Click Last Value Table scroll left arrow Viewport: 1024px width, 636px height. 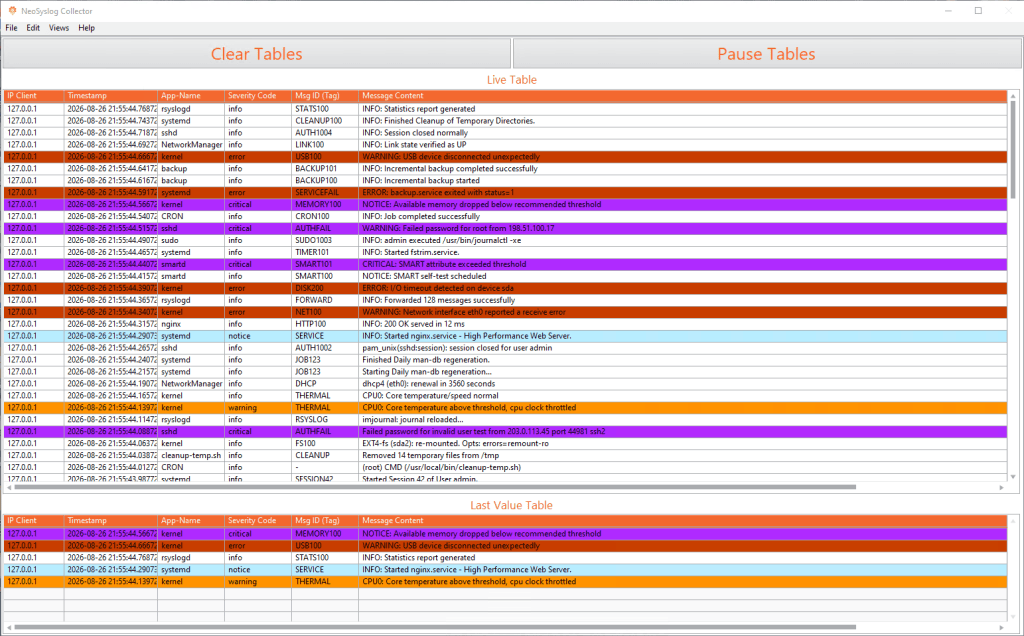[x=8, y=628]
